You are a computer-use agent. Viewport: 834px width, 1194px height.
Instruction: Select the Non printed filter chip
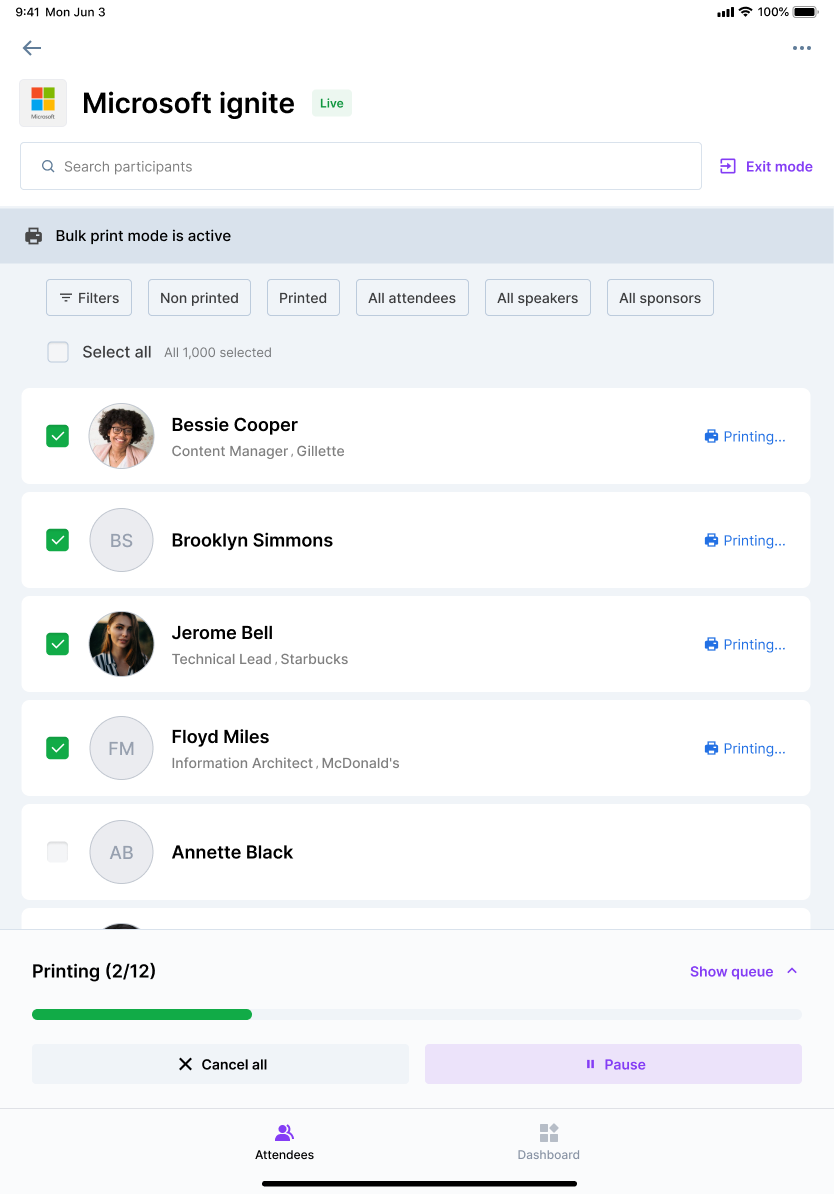click(x=199, y=298)
